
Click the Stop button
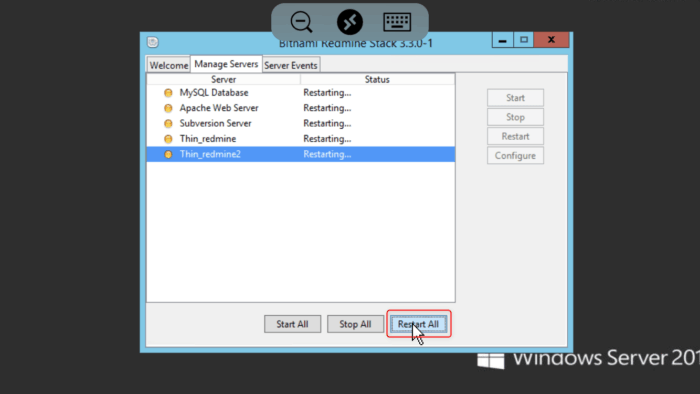coord(515,117)
